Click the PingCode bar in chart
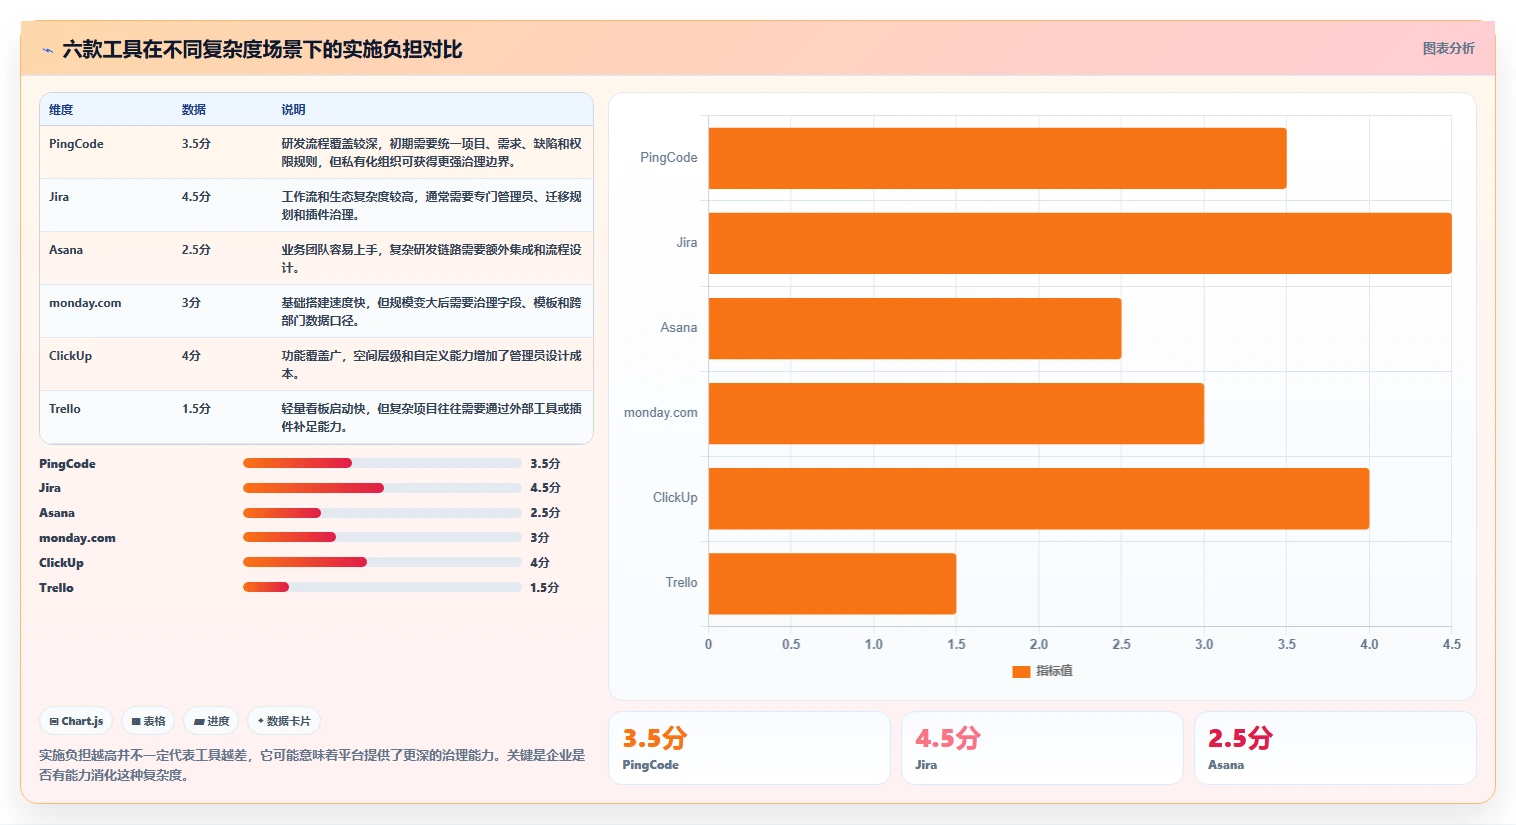This screenshot has width=1516, height=825. pyautogui.click(x=997, y=158)
